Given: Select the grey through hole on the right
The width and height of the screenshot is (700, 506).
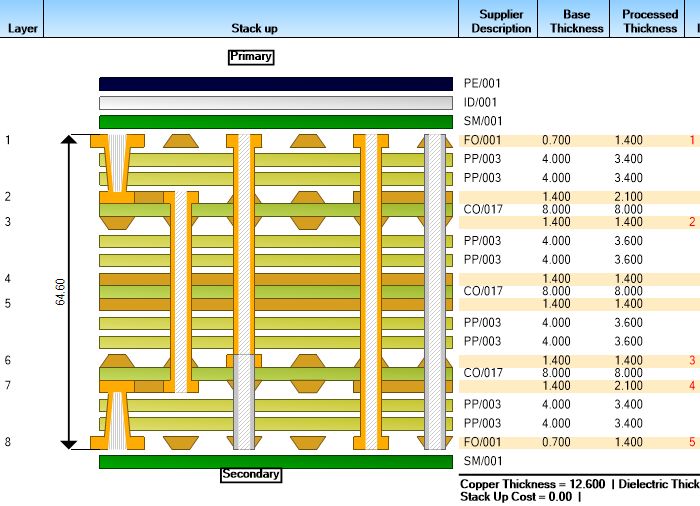Looking at the screenshot, I should (435, 292).
